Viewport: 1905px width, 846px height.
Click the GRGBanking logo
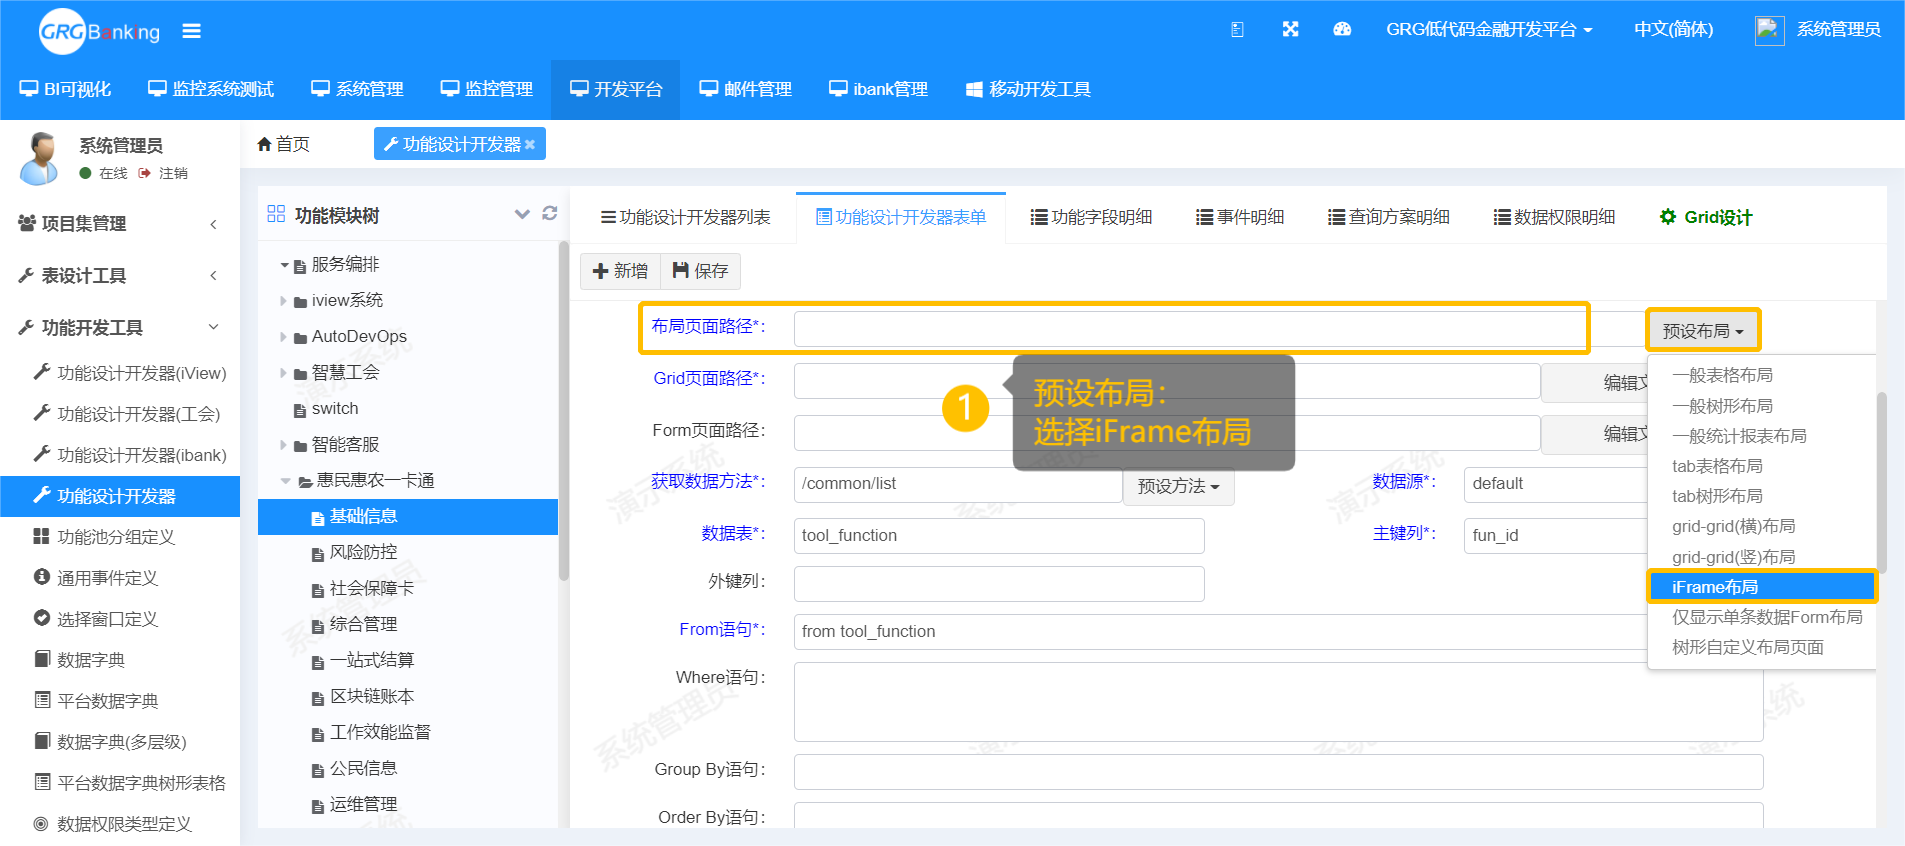coord(99,31)
